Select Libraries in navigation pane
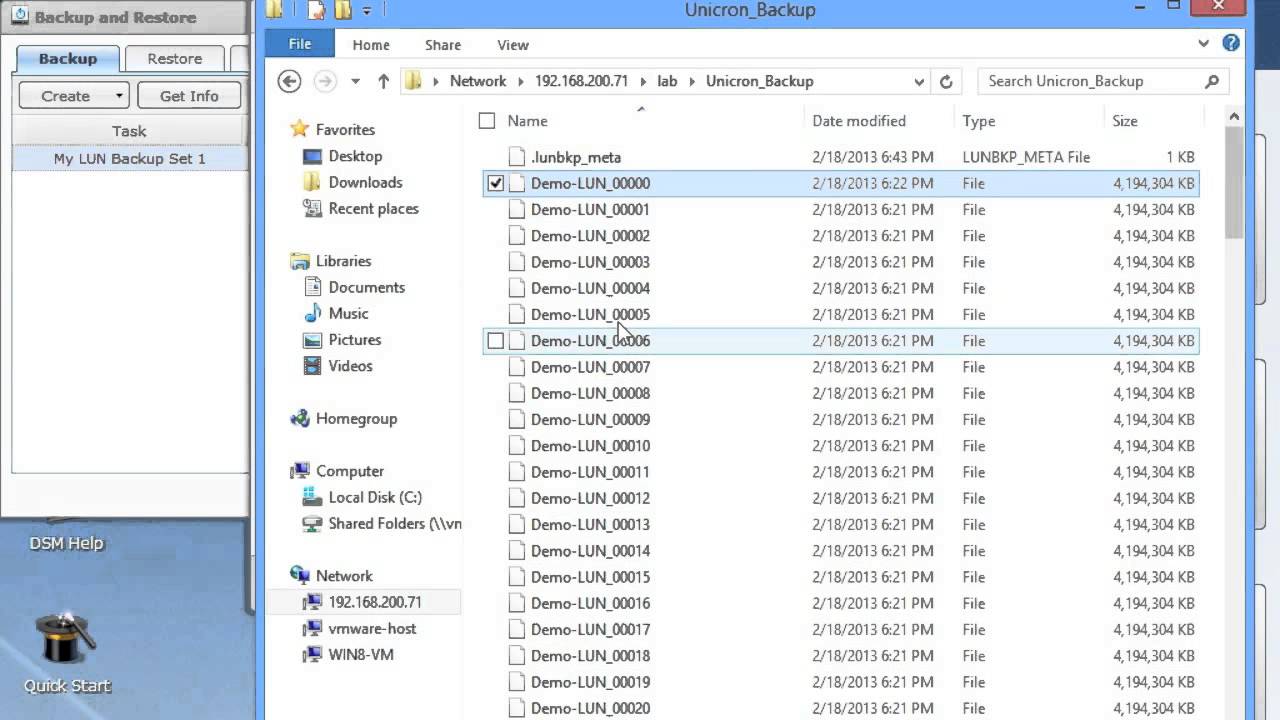 (343, 261)
